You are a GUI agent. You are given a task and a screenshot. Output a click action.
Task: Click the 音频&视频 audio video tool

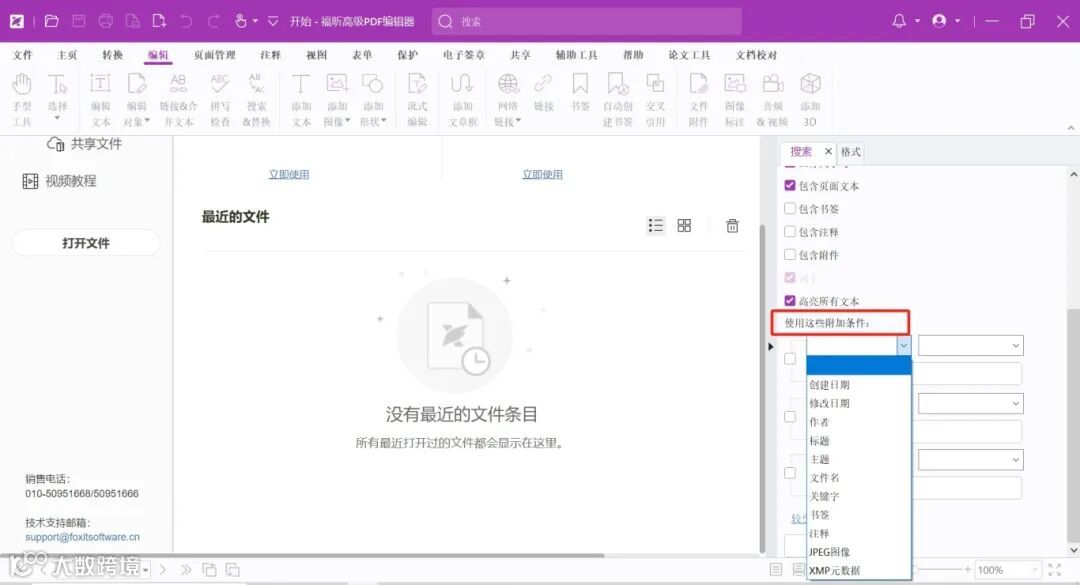(772, 100)
